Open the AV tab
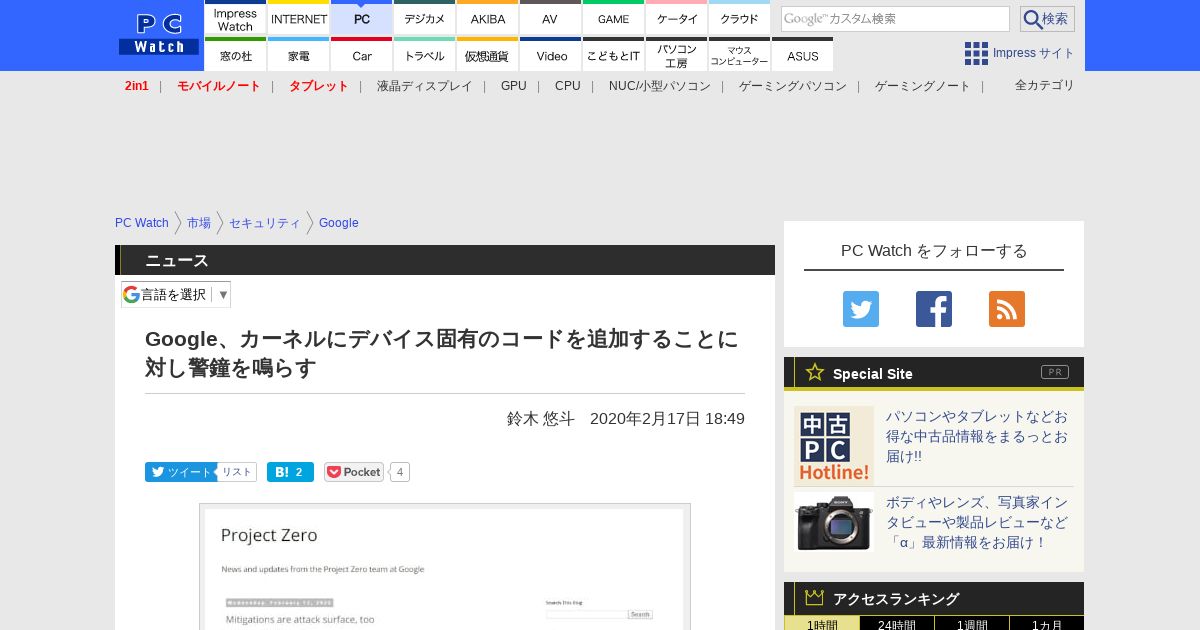 click(x=551, y=18)
